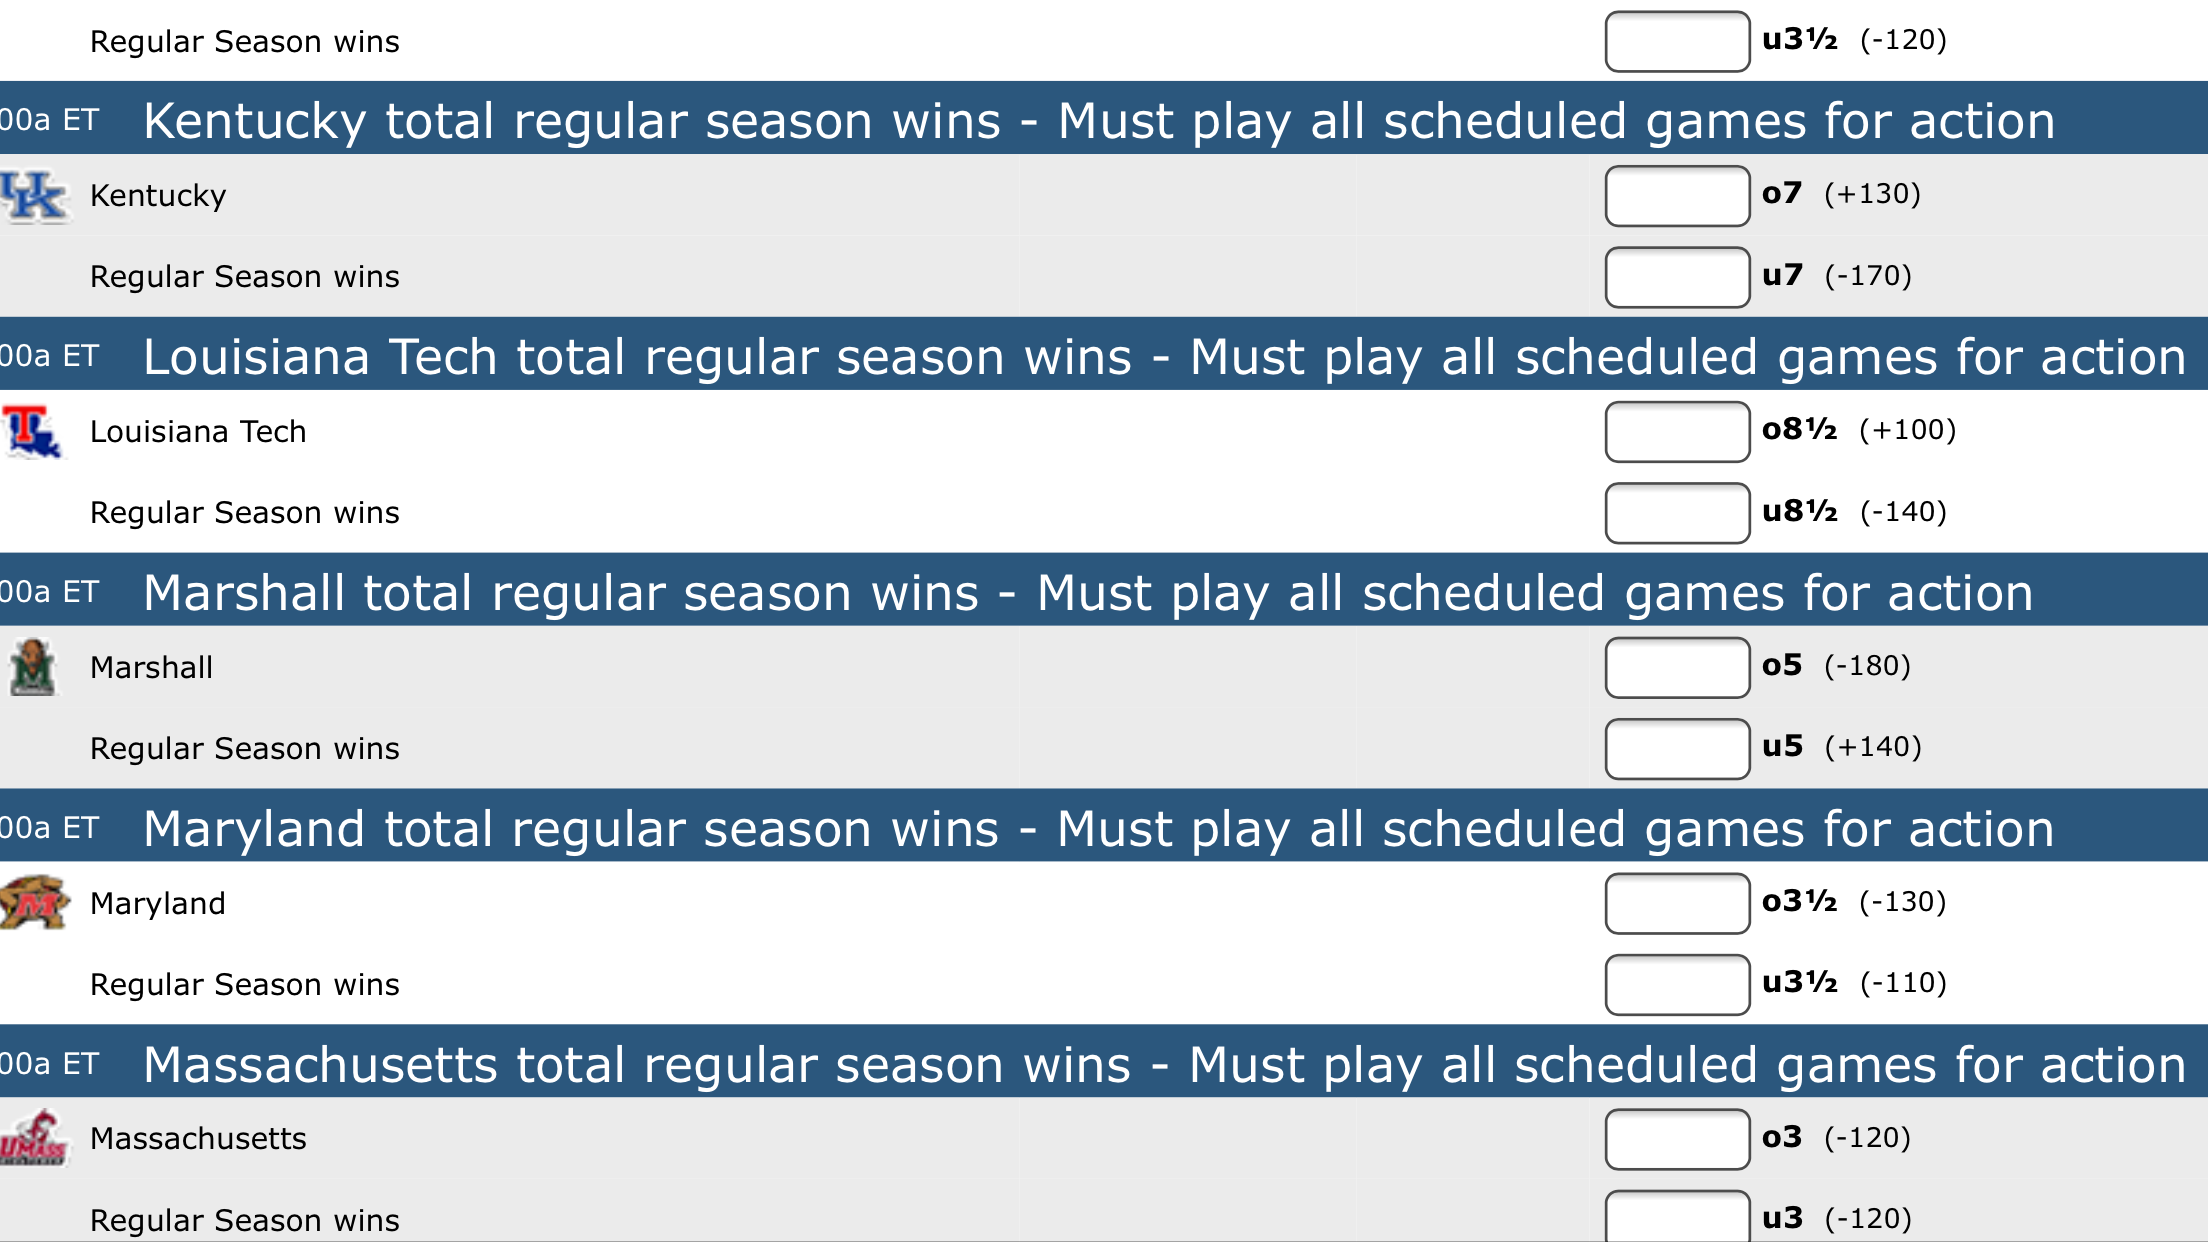Click the Kentucky total regular season wins header
This screenshot has height=1242, width=2208.
click(1098, 121)
